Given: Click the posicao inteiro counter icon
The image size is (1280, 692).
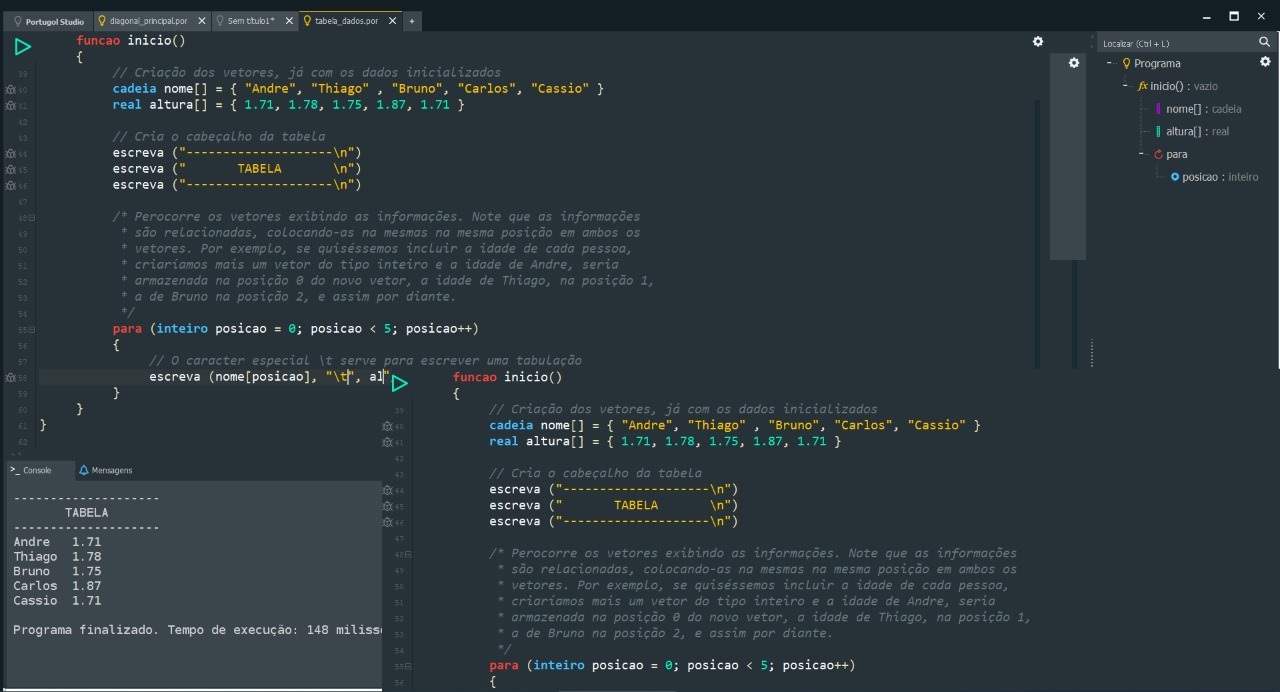Looking at the screenshot, I should [1174, 176].
